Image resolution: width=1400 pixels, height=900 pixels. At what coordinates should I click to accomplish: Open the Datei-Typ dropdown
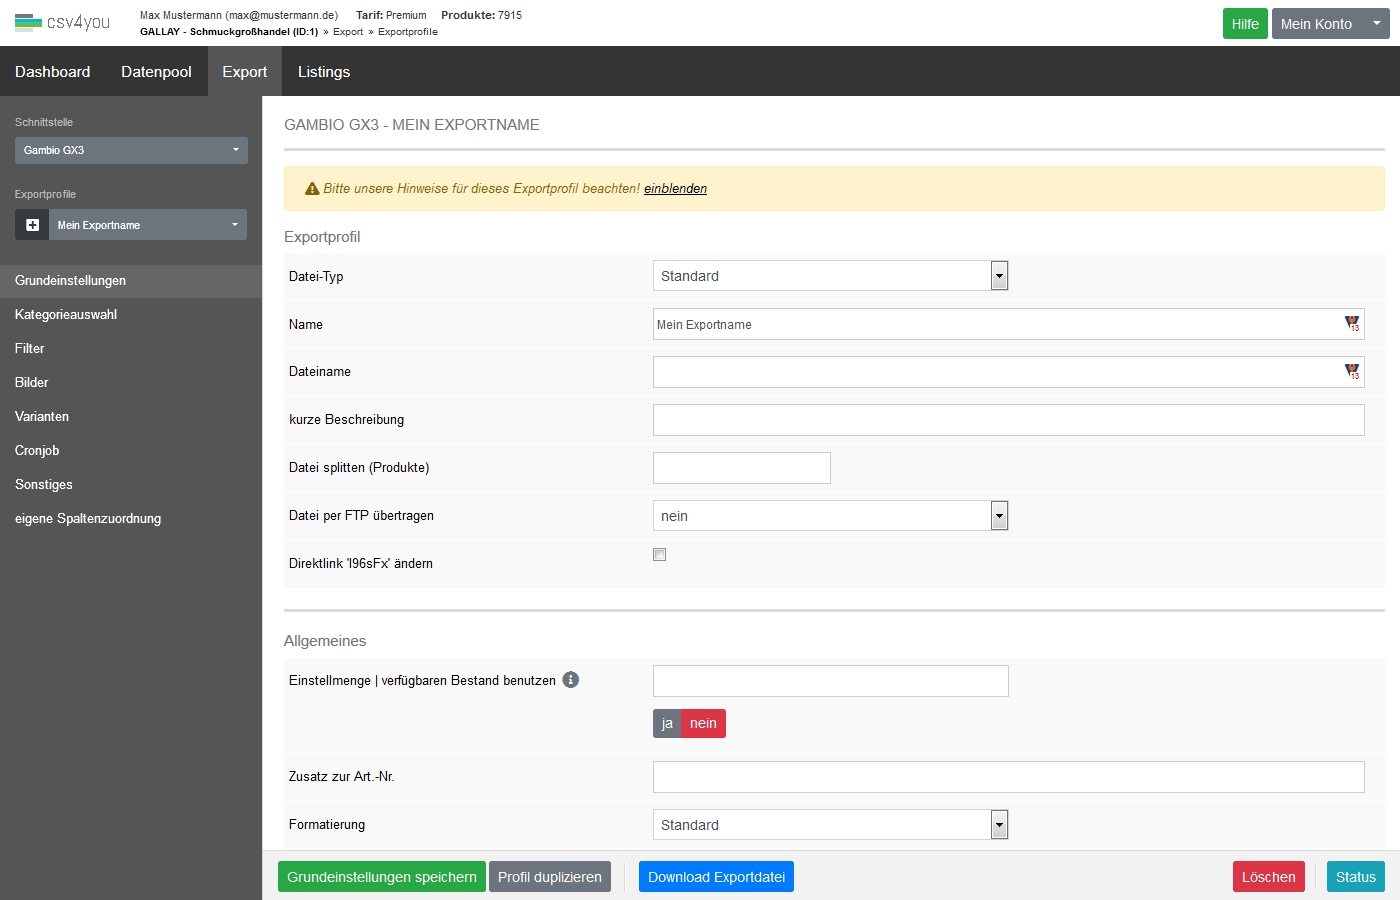tap(830, 276)
